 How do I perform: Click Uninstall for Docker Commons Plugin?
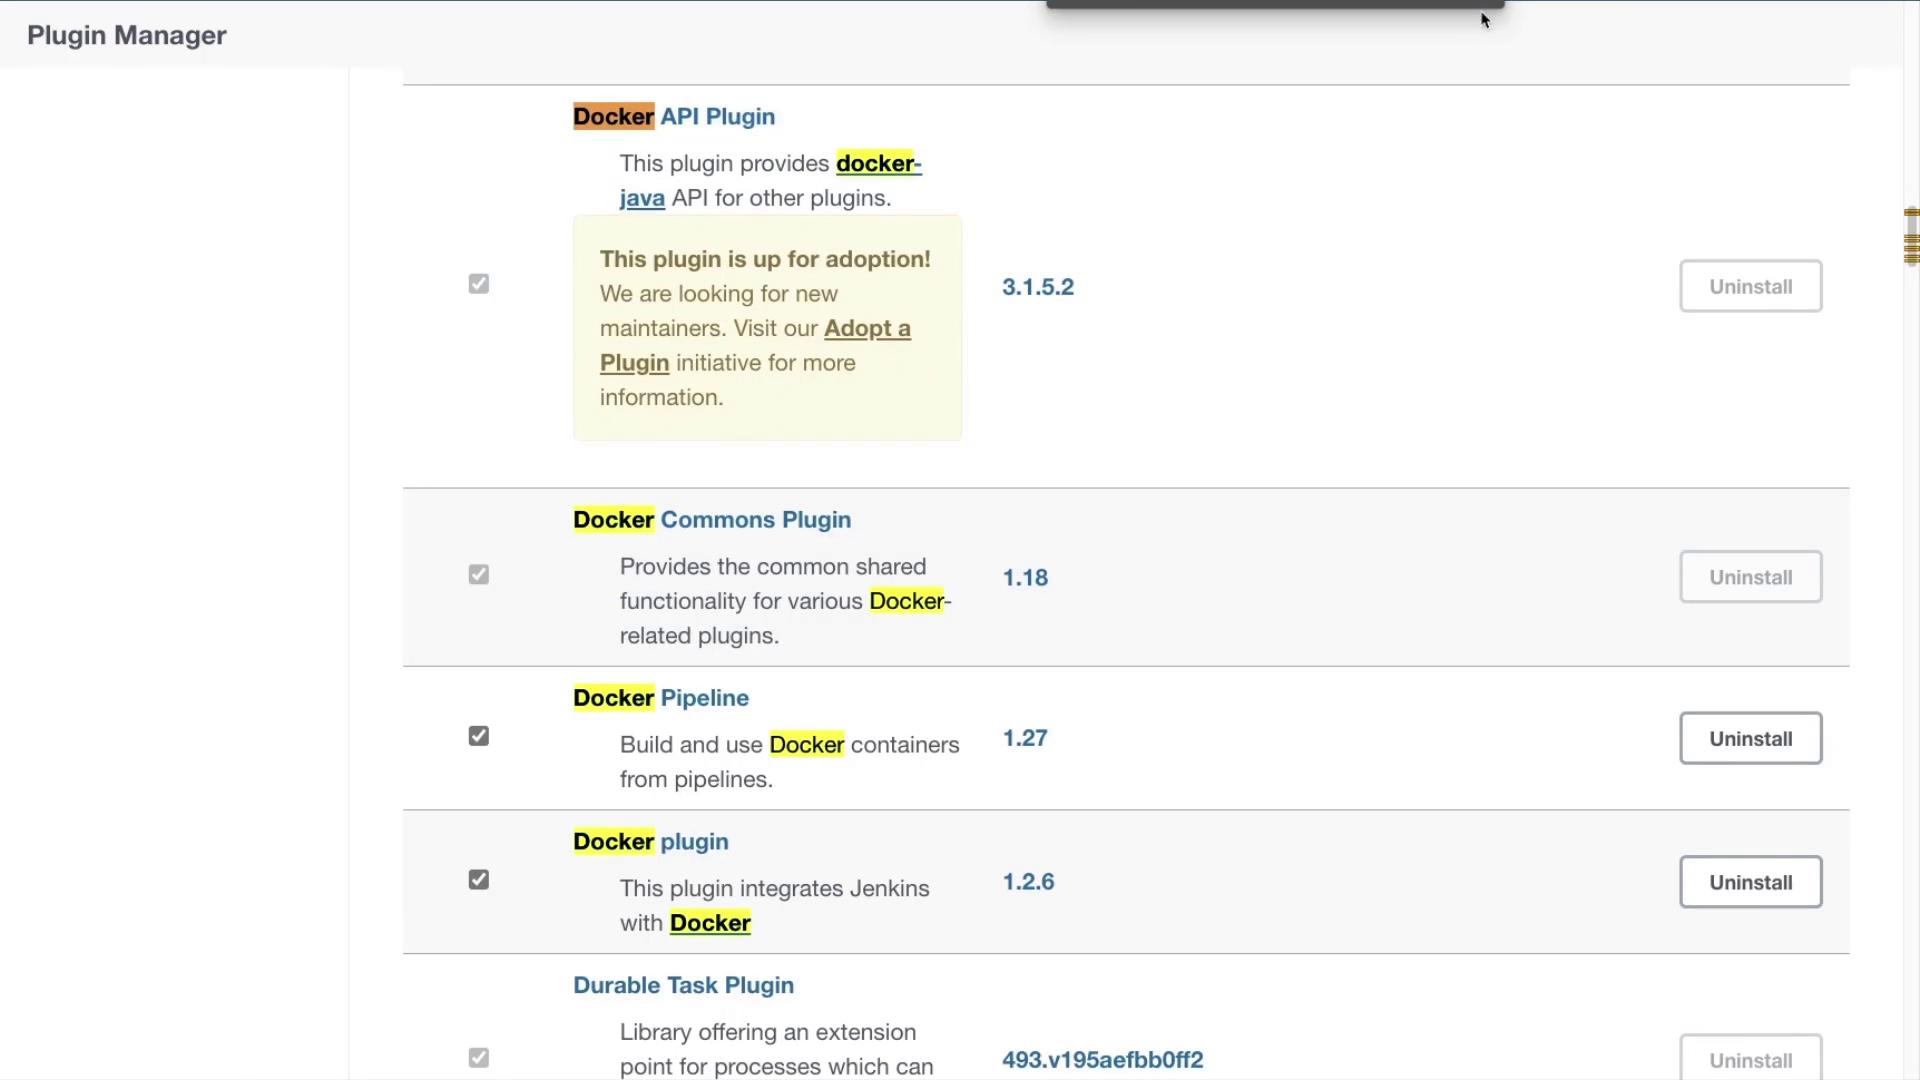pos(1750,577)
